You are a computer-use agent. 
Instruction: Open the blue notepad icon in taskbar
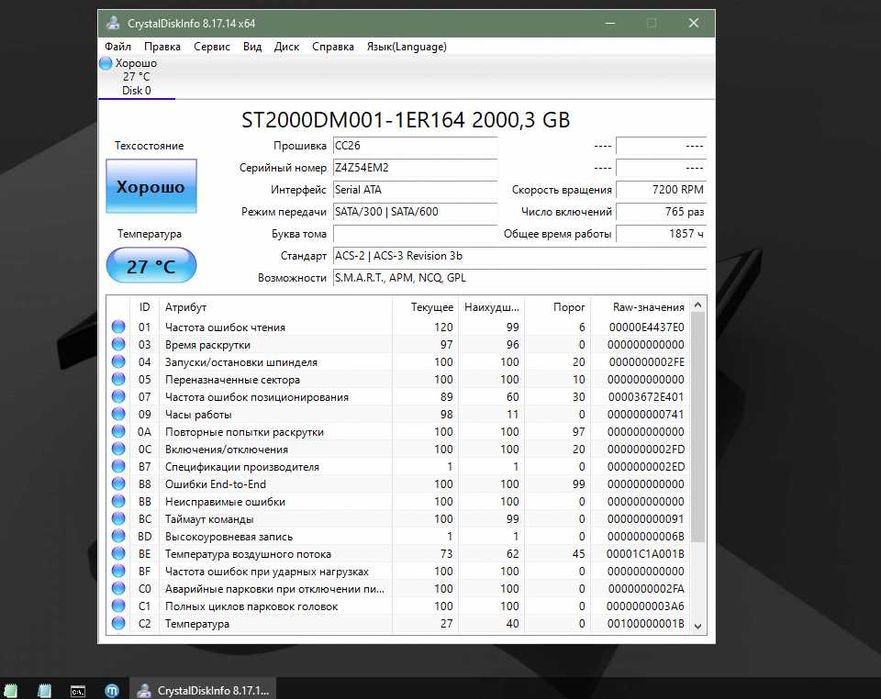click(44, 690)
